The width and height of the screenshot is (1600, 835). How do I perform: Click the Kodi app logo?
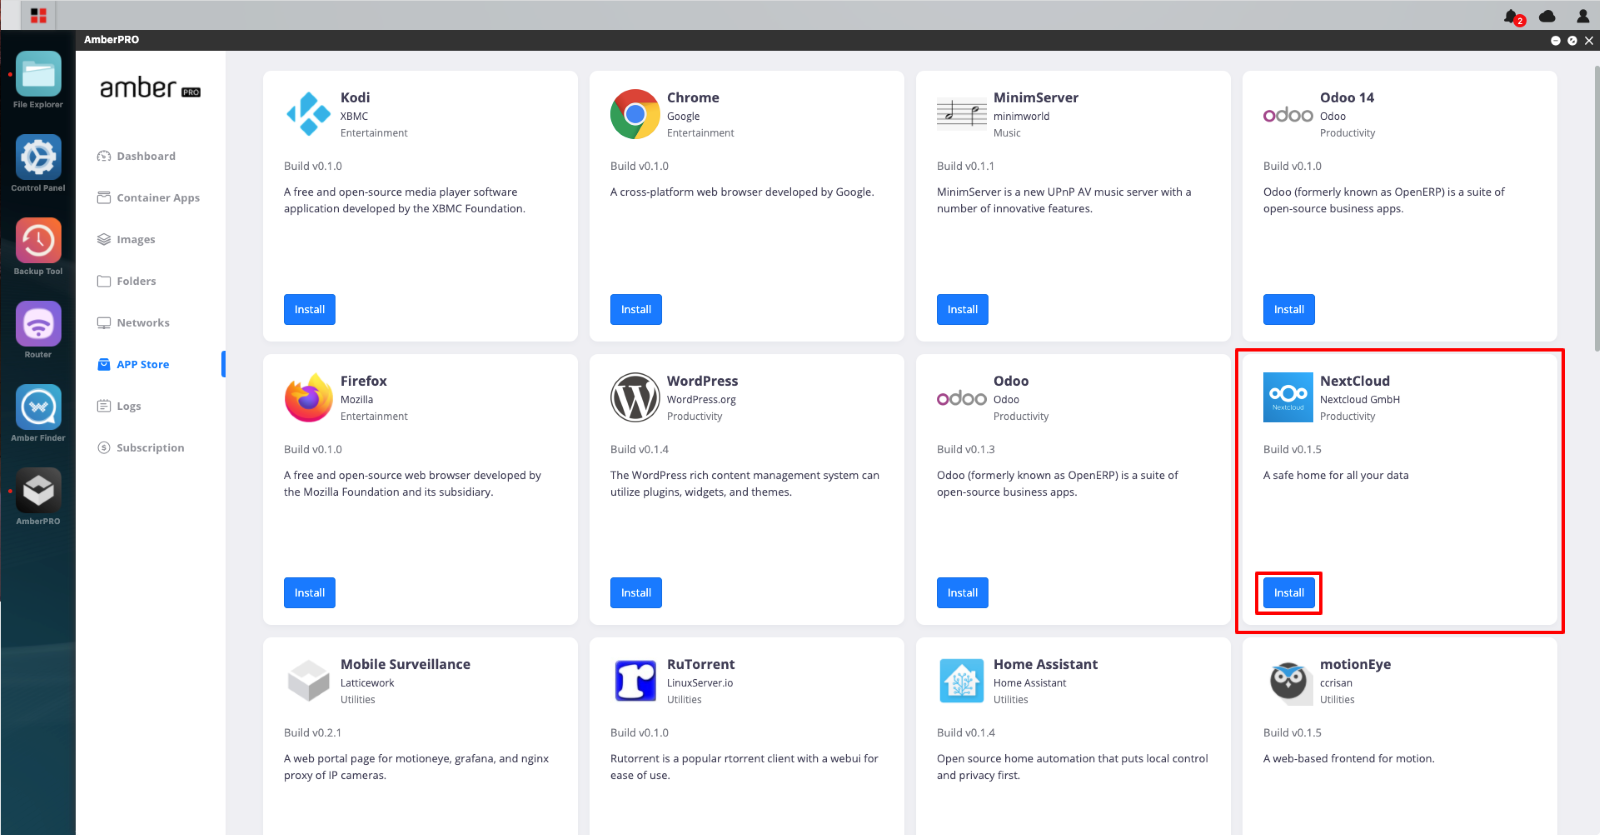pos(309,114)
